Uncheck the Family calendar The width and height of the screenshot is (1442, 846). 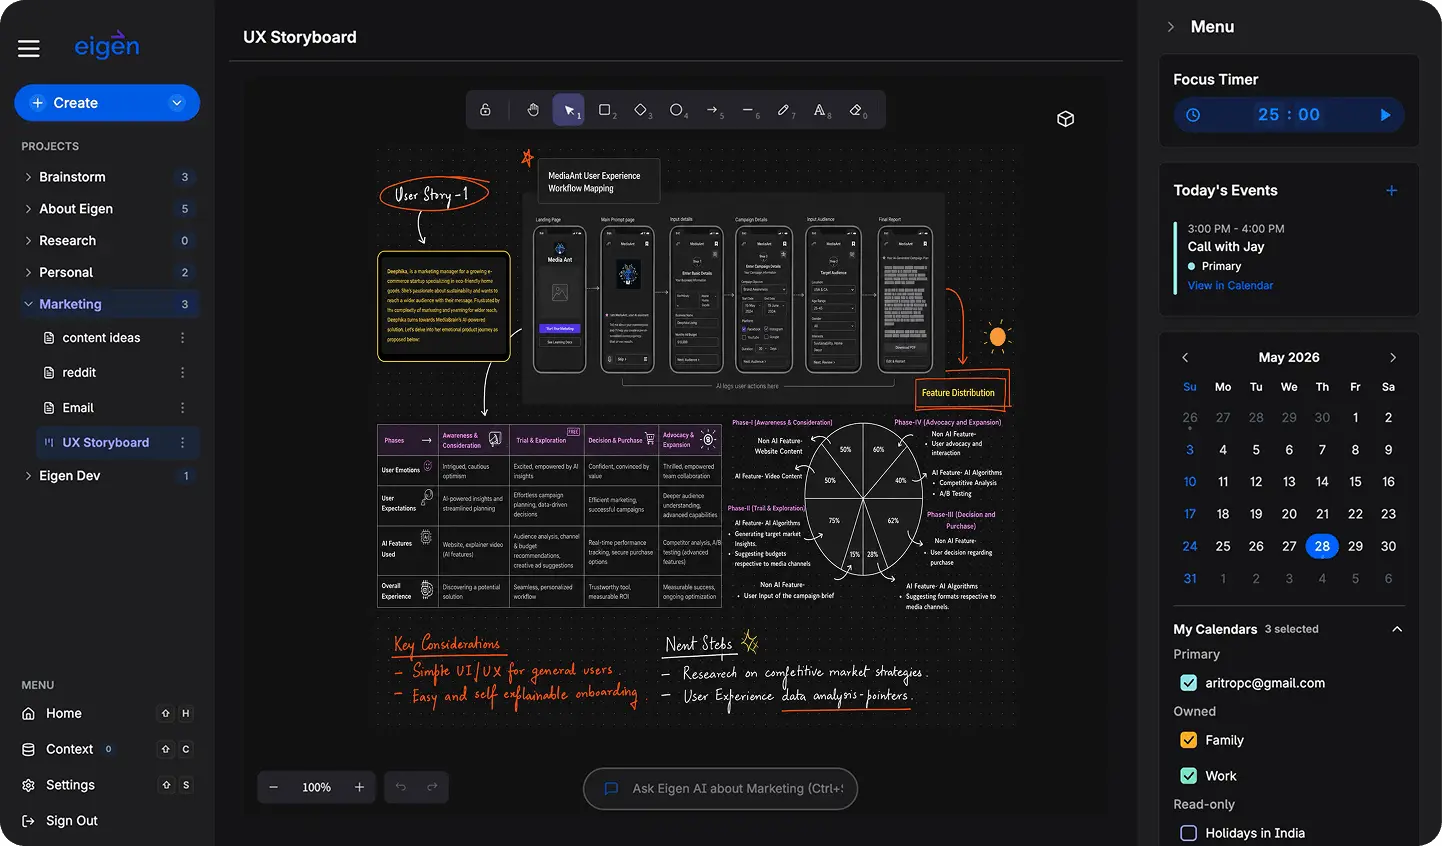(1189, 740)
